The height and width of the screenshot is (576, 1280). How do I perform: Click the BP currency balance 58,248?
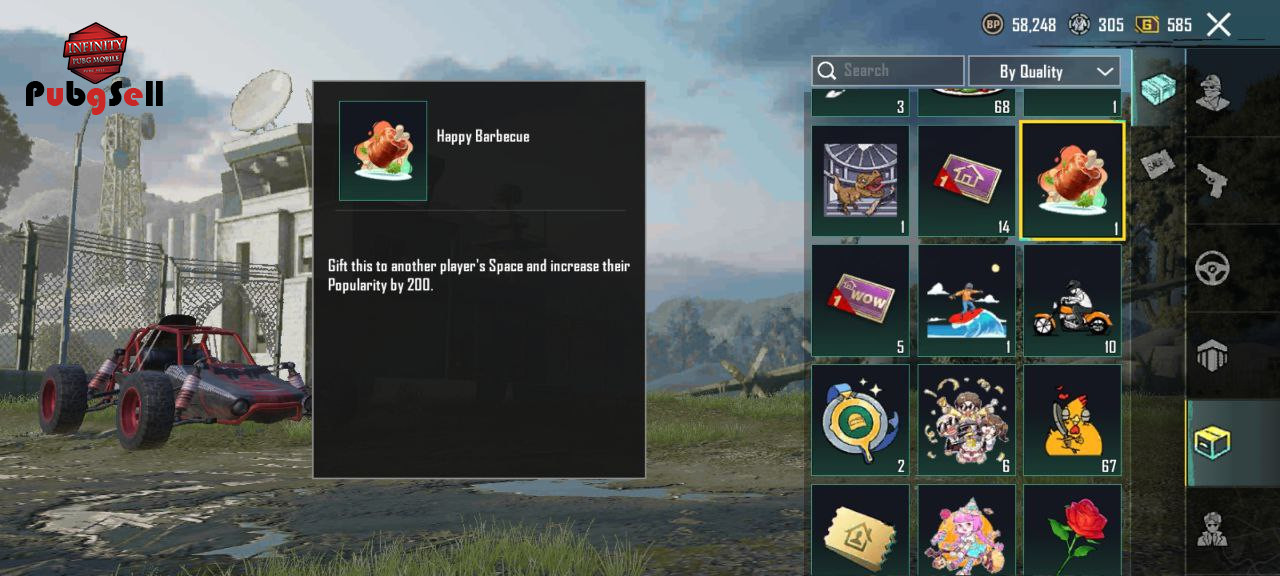click(1019, 25)
